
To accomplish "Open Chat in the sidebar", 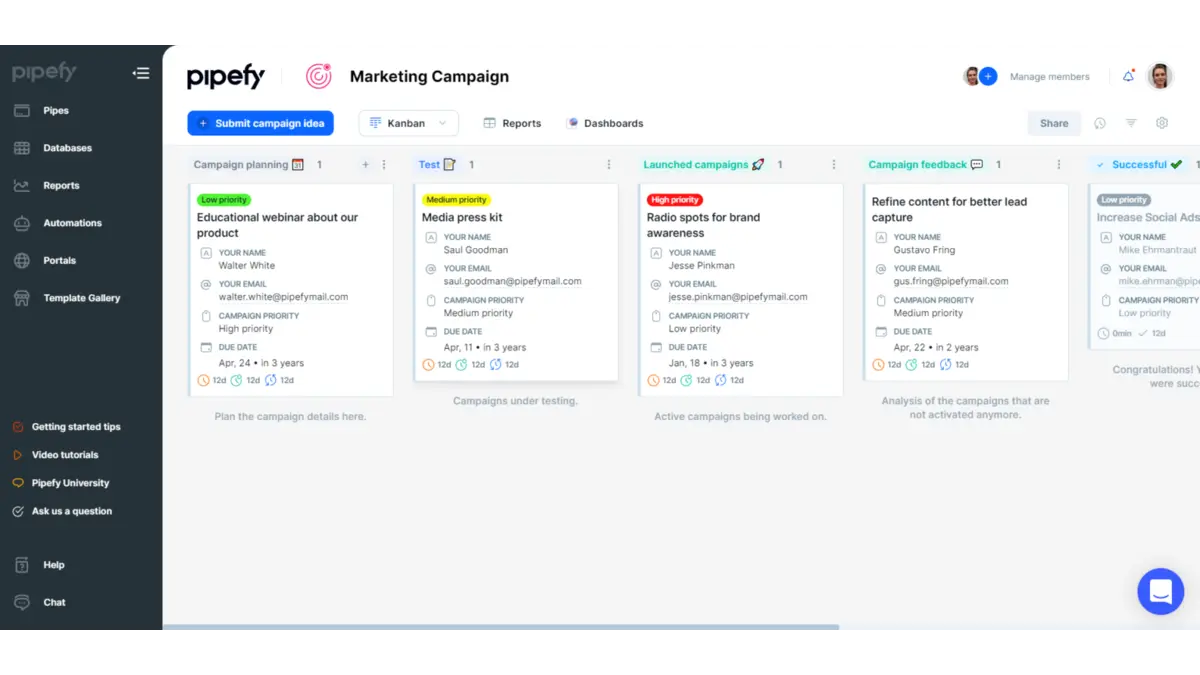I will click(55, 603).
